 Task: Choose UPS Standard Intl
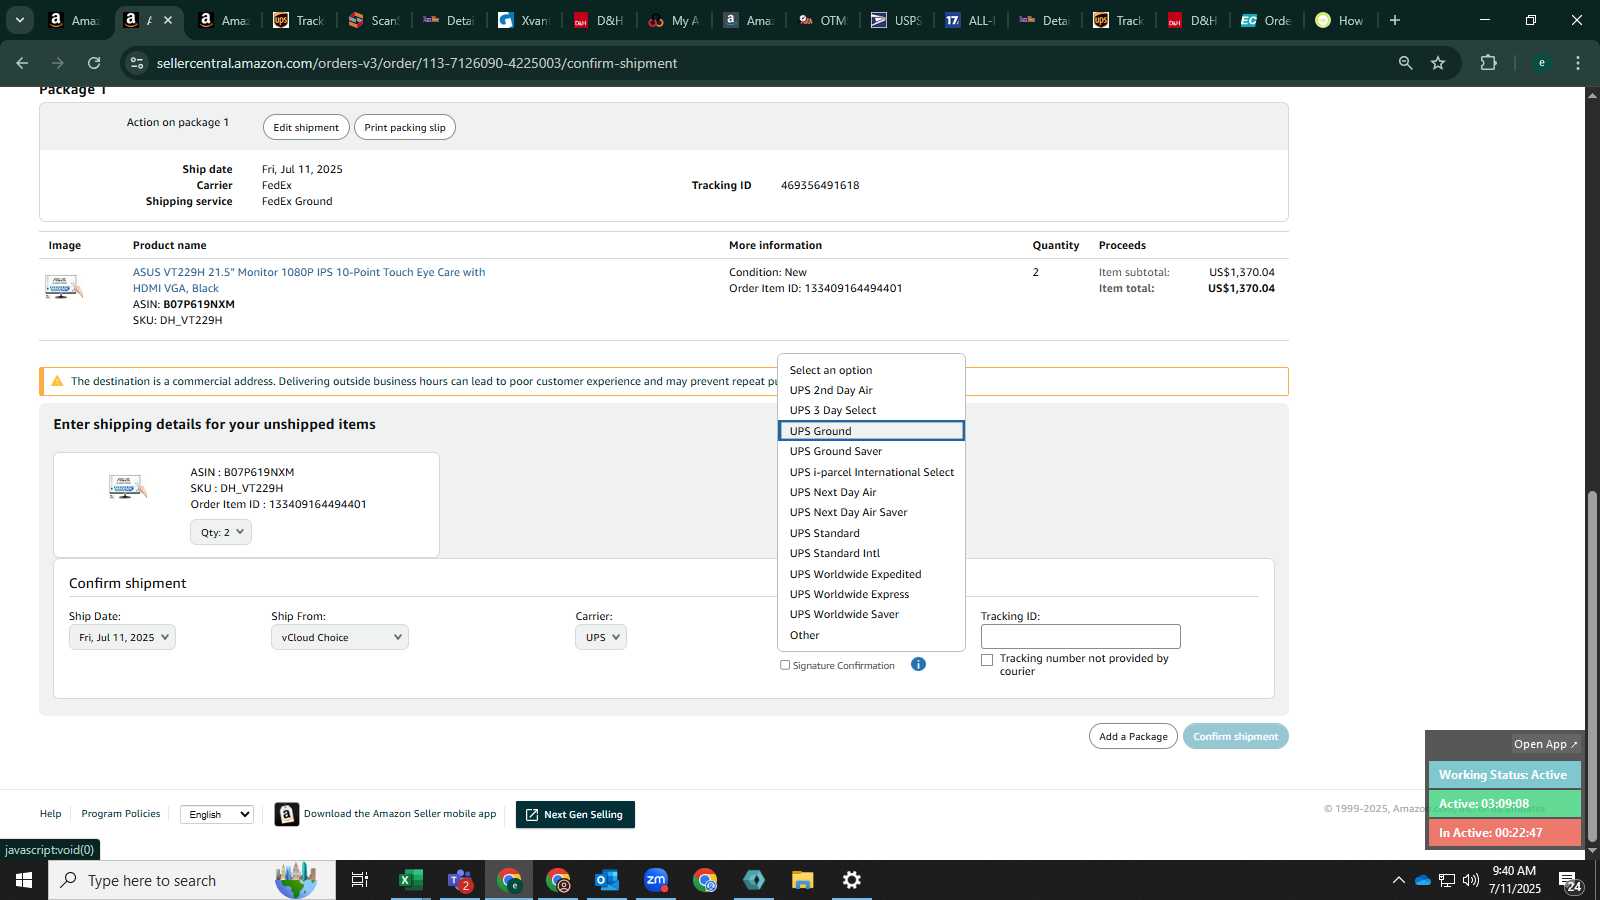(x=871, y=553)
